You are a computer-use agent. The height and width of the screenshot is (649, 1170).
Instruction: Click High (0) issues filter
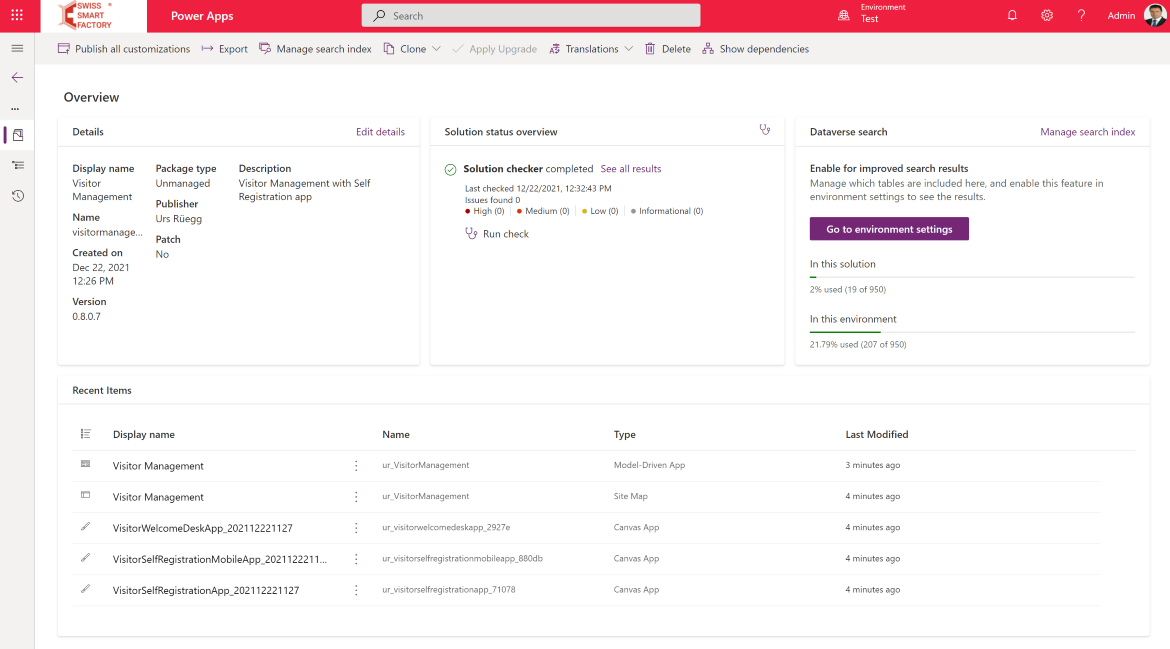(485, 211)
